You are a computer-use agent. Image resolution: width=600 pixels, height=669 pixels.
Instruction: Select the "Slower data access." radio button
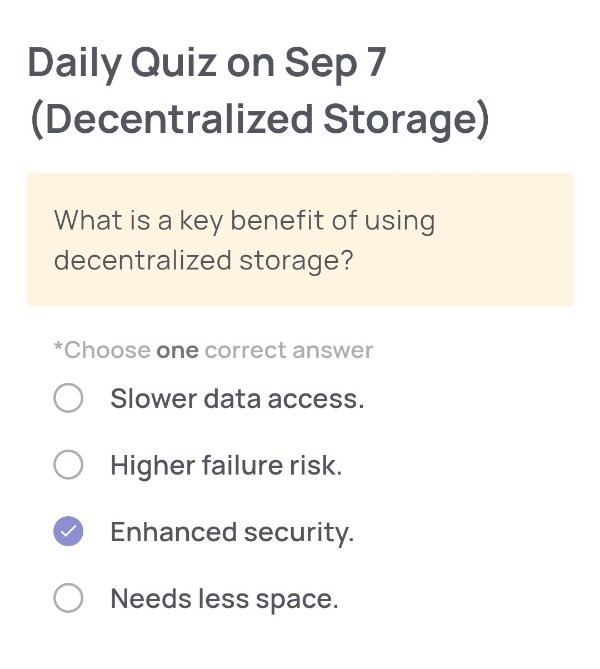pos(68,399)
